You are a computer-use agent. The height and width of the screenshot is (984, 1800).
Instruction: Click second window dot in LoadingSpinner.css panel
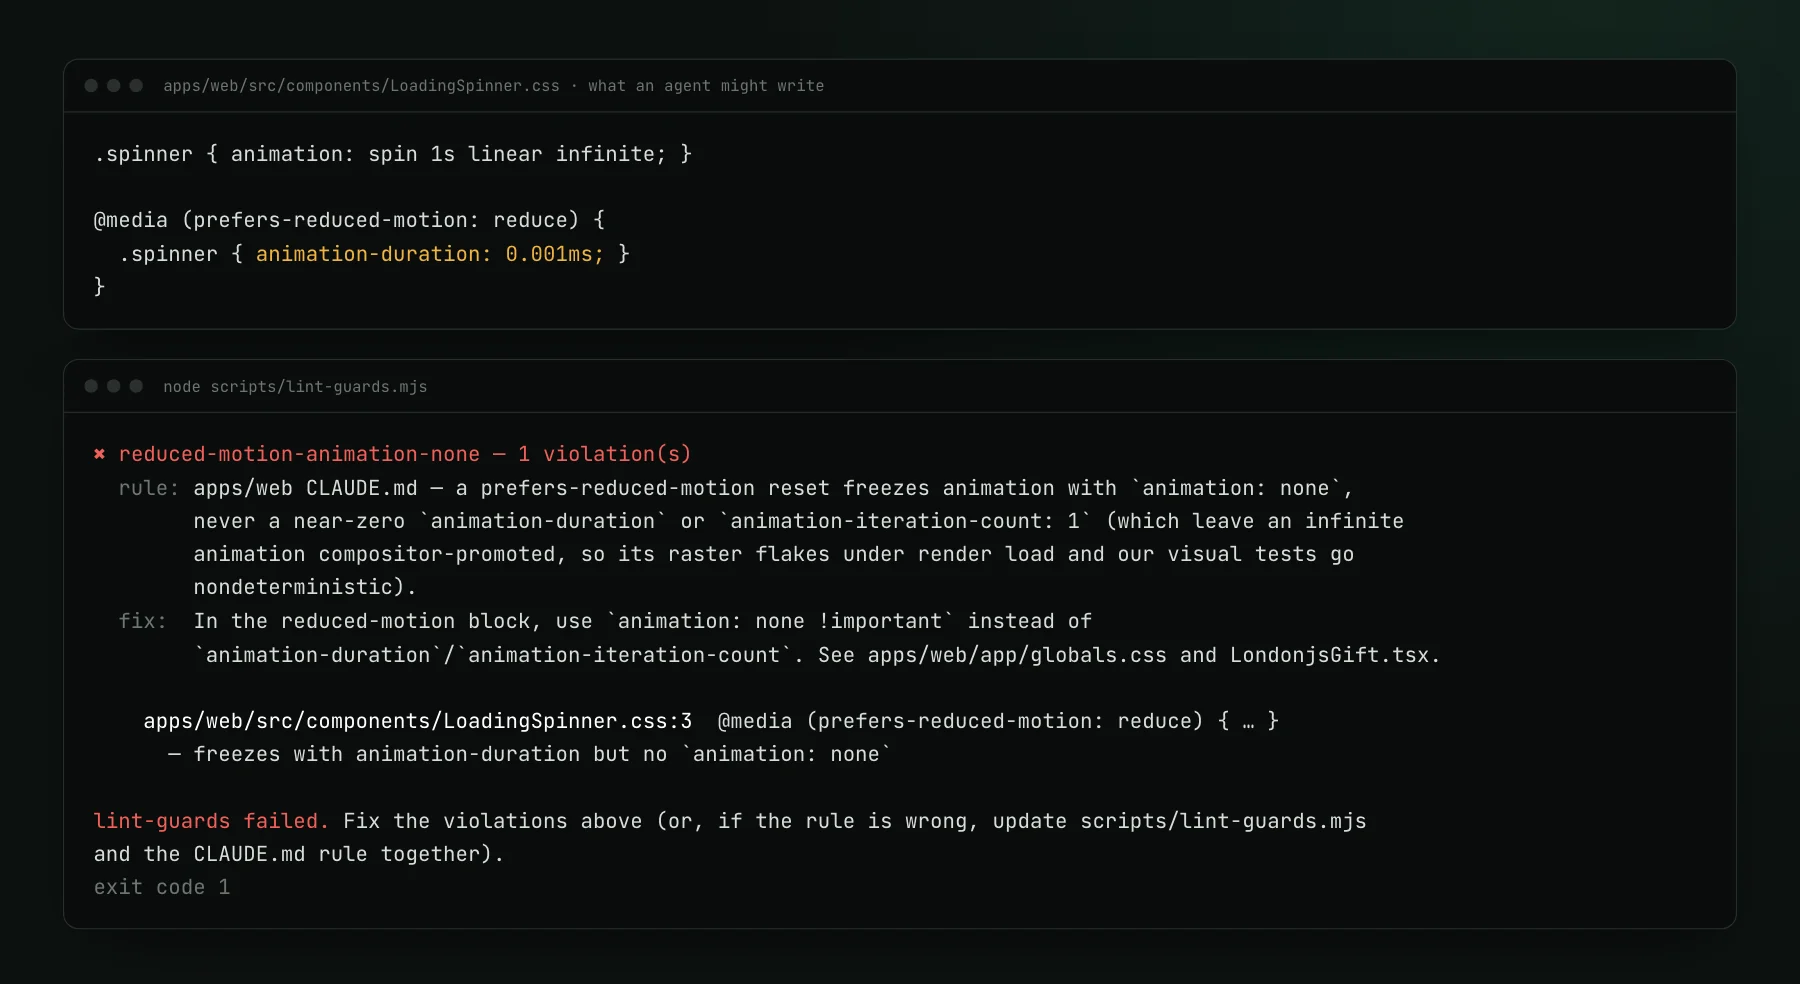pyautogui.click(x=114, y=86)
